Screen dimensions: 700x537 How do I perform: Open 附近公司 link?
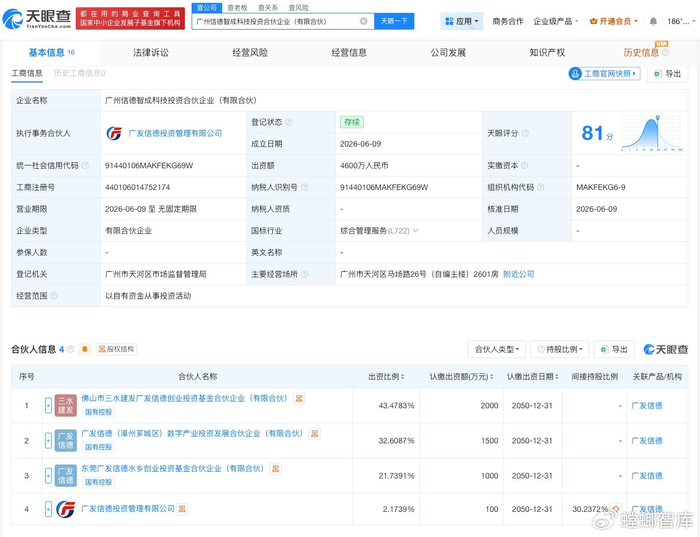518,274
